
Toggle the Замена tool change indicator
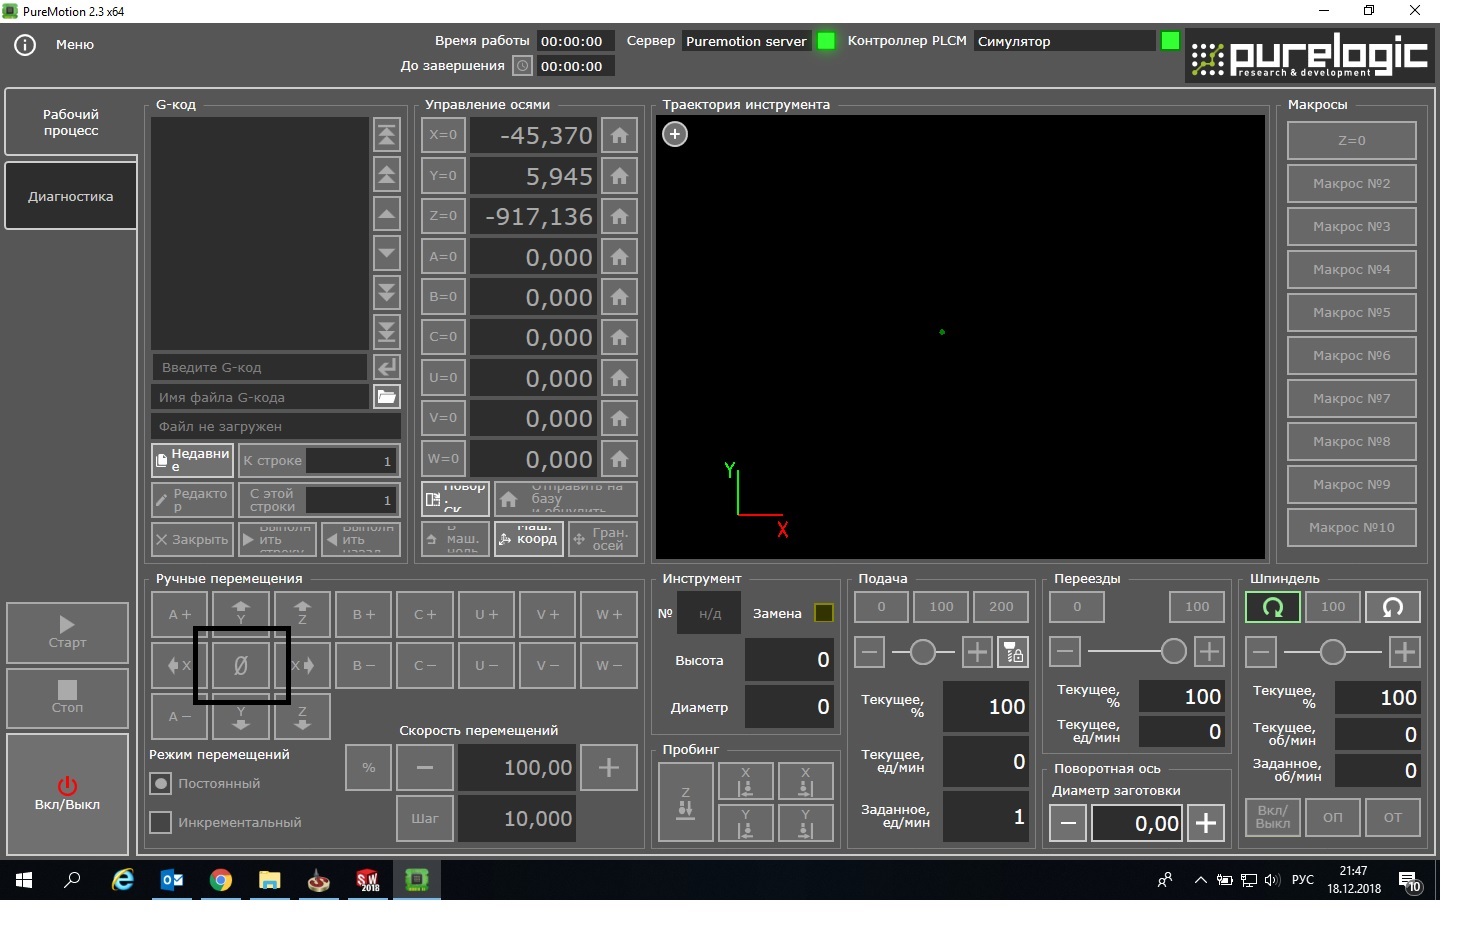click(x=824, y=613)
